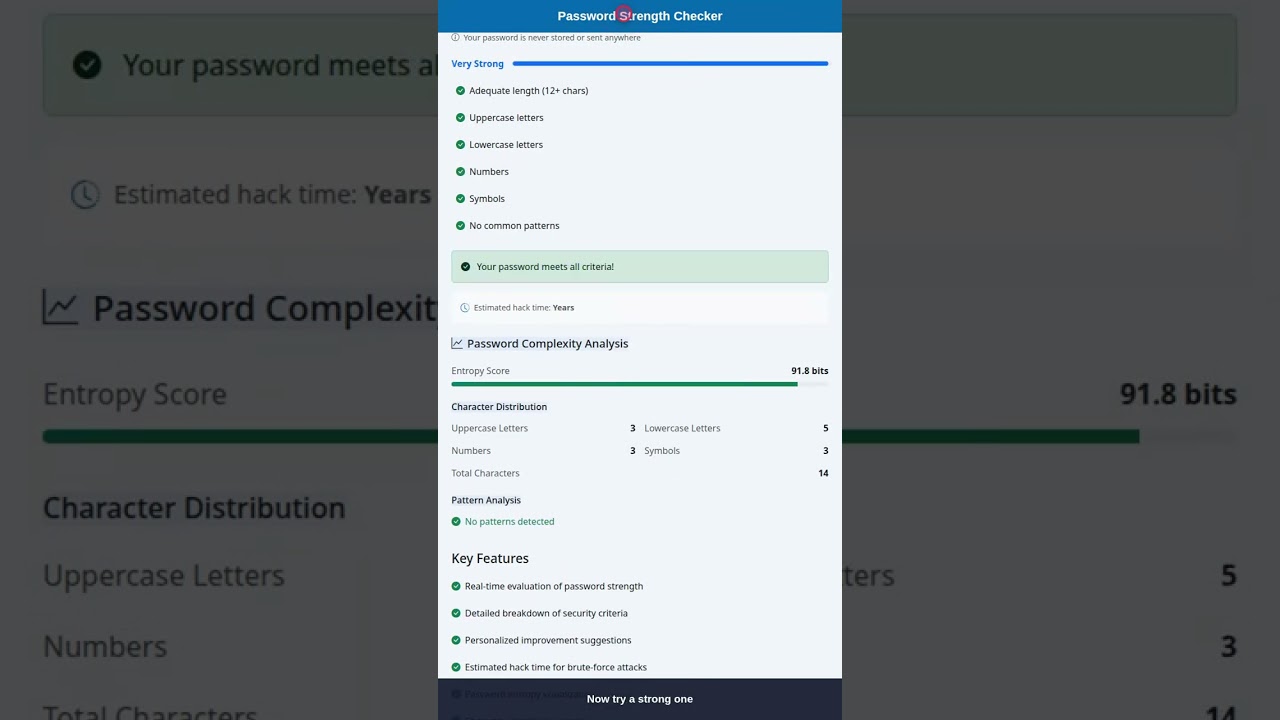Screen dimensions: 1280x720
Task: Click check icon beside Personalized improvement suggestions
Action: click(456, 640)
